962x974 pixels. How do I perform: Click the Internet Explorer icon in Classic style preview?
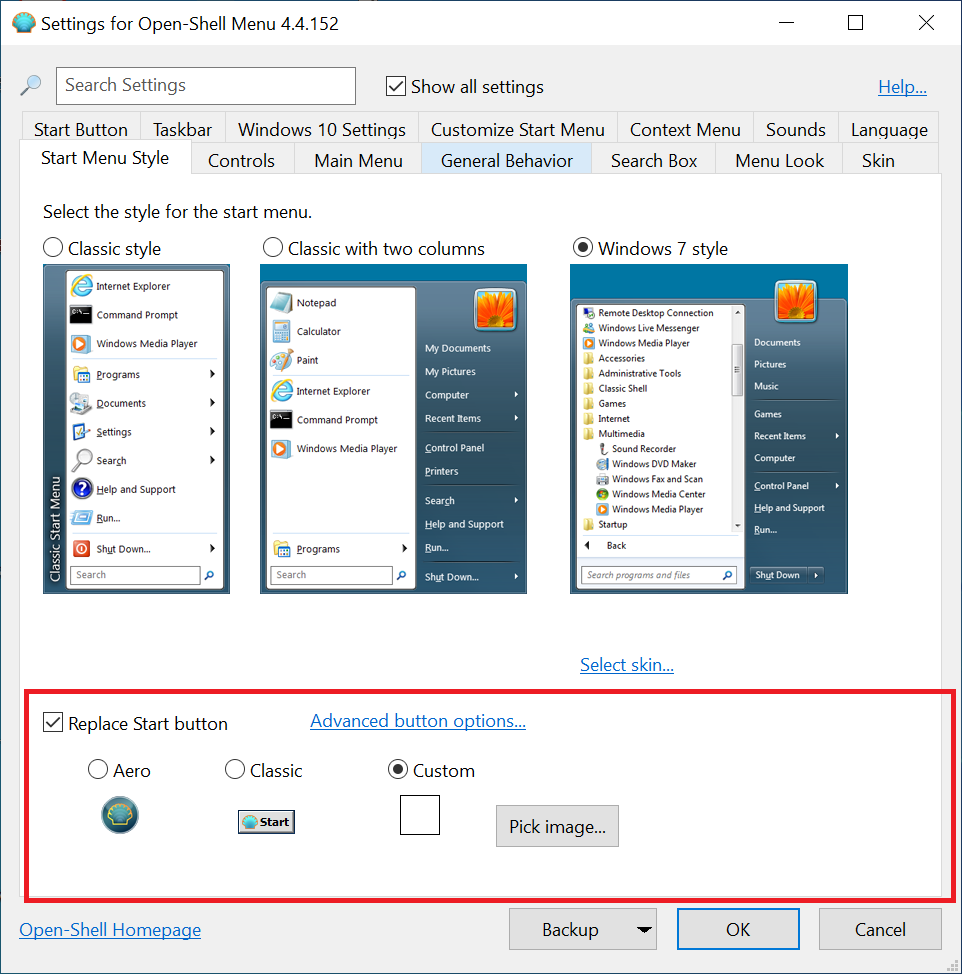tap(82, 286)
